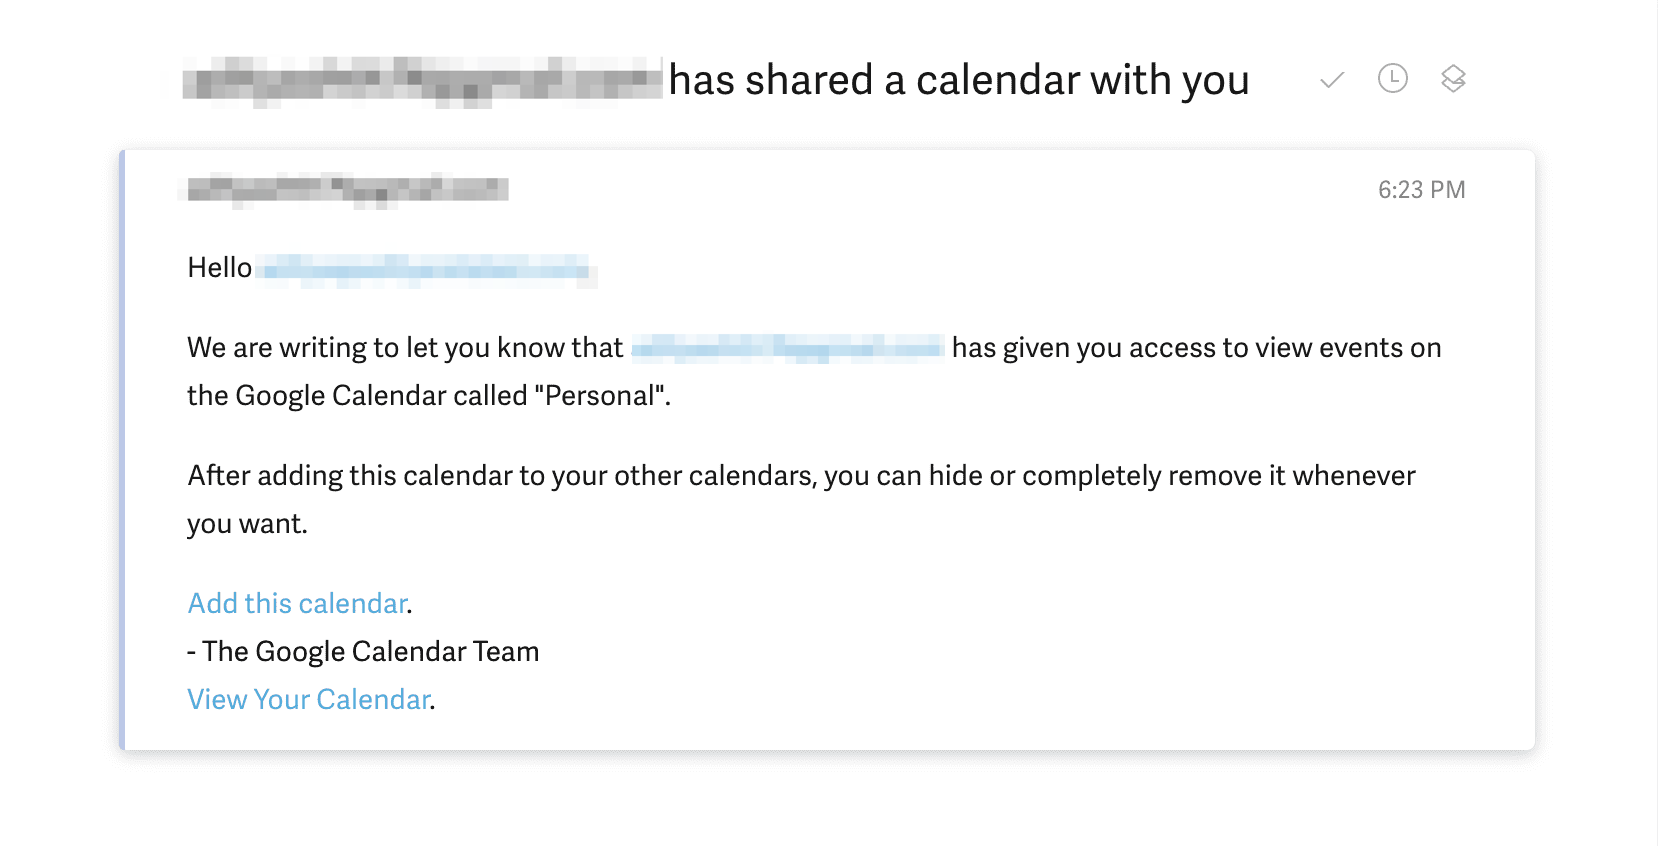Click the Google Calendar Team signature line
This screenshot has width=1658, height=846.
click(362, 651)
